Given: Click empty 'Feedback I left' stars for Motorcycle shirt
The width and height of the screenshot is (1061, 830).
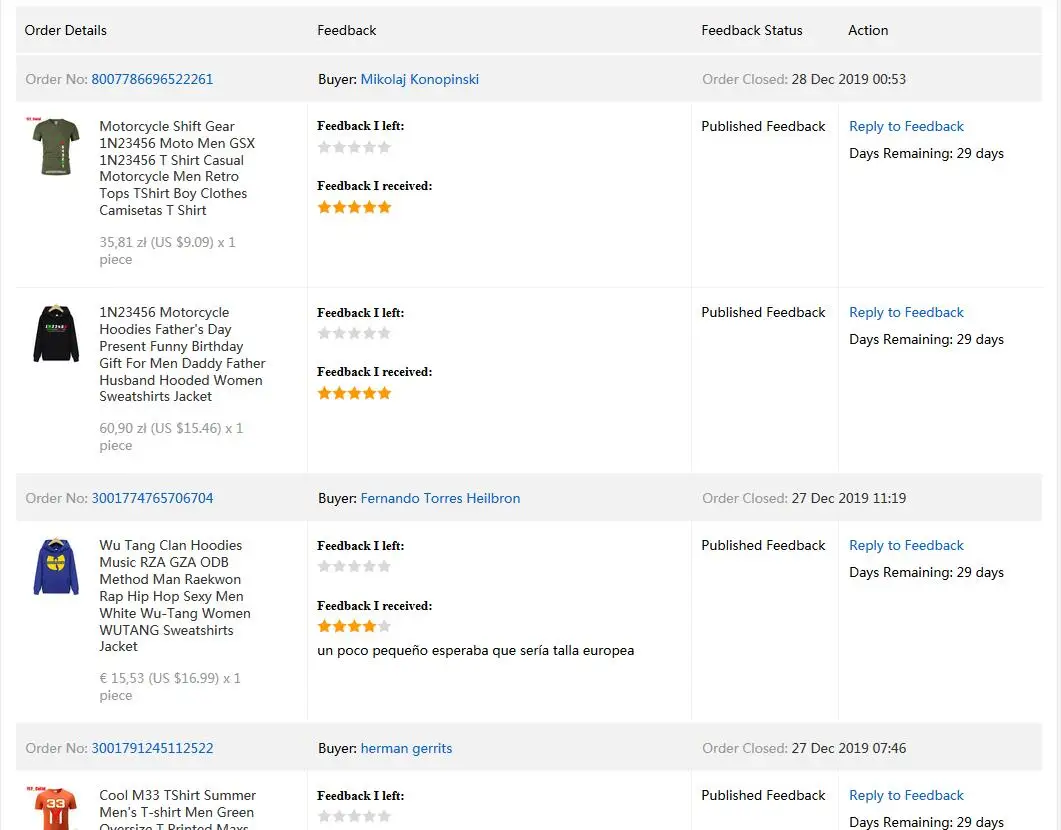Looking at the screenshot, I should tap(354, 147).
